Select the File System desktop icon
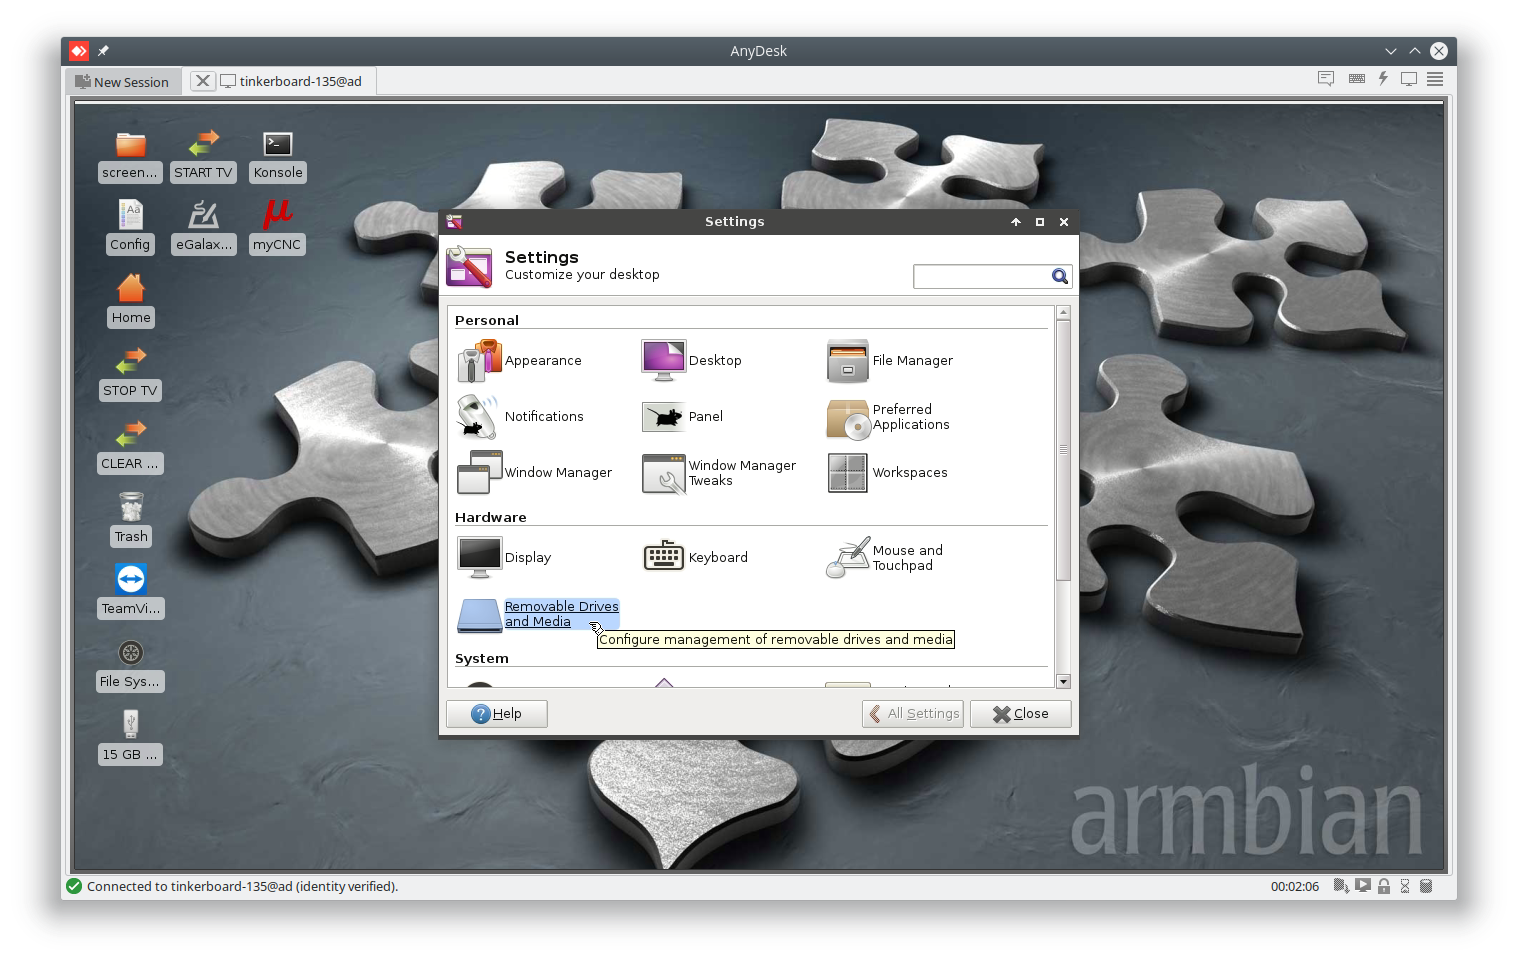Image resolution: width=1518 pixels, height=961 pixels. (130, 664)
